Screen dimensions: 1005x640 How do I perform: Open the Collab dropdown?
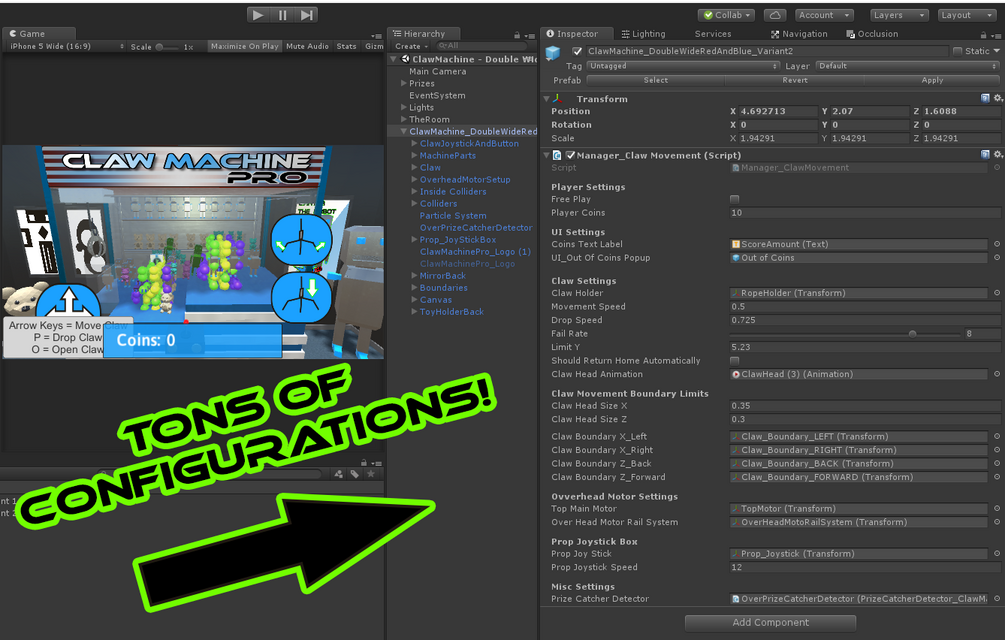pyautogui.click(x=727, y=15)
